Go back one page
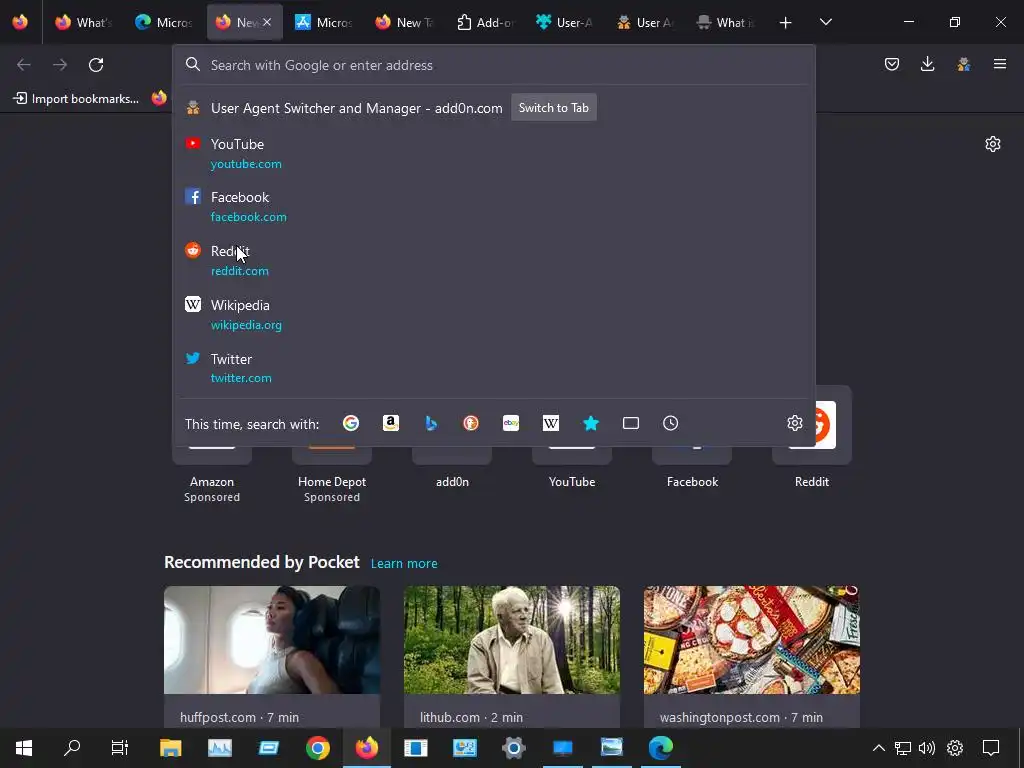The image size is (1024, 768). pyautogui.click(x=24, y=65)
